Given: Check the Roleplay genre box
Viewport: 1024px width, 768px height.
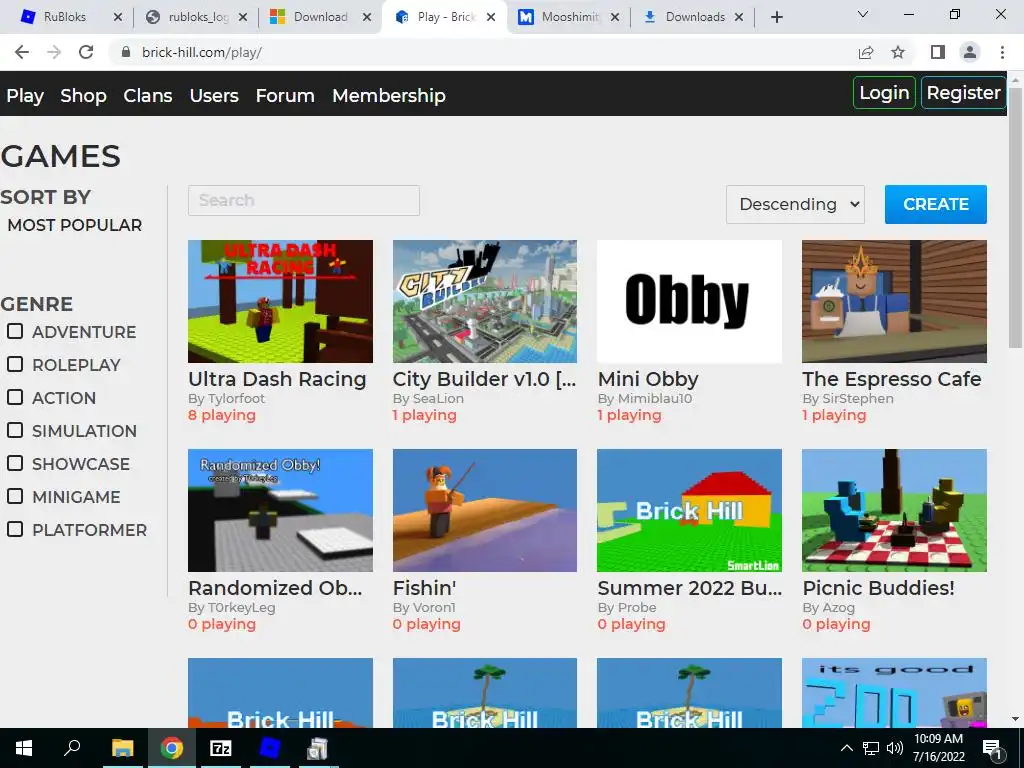Looking at the screenshot, I should pyautogui.click(x=14, y=364).
